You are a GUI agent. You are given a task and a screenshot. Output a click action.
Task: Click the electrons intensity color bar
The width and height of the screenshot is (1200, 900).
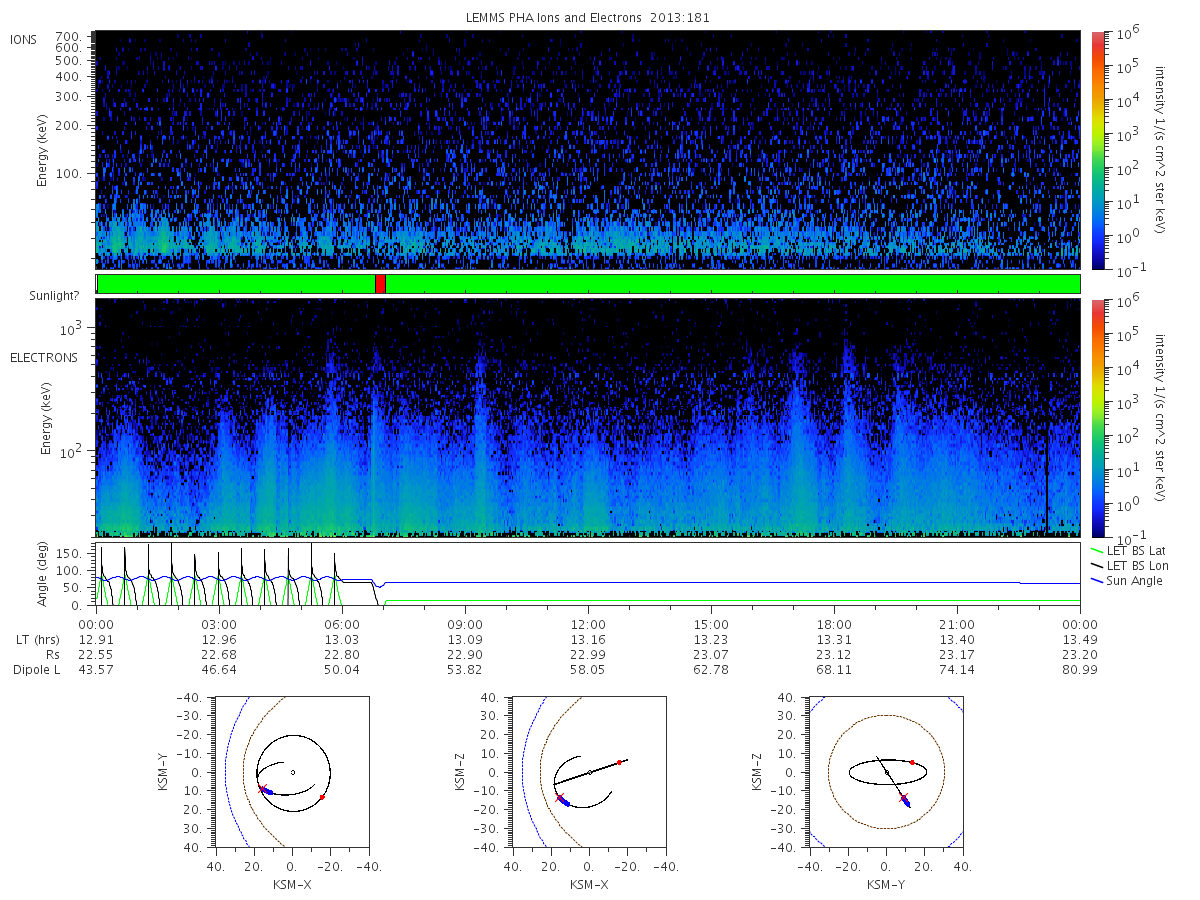[x=1097, y=418]
